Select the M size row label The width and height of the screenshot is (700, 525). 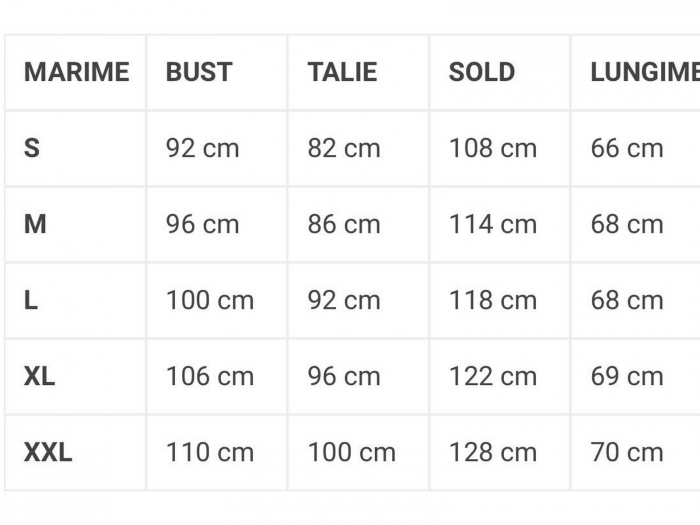[35, 224]
